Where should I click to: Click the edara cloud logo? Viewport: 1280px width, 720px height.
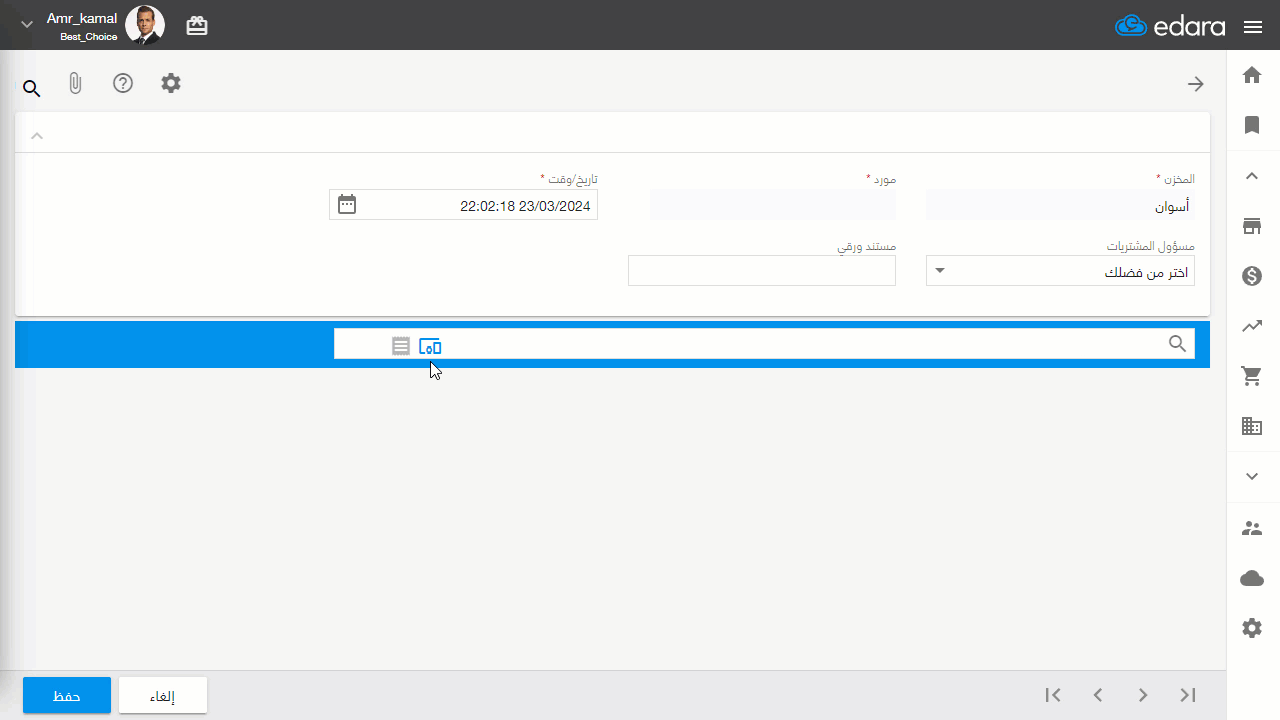(1170, 26)
